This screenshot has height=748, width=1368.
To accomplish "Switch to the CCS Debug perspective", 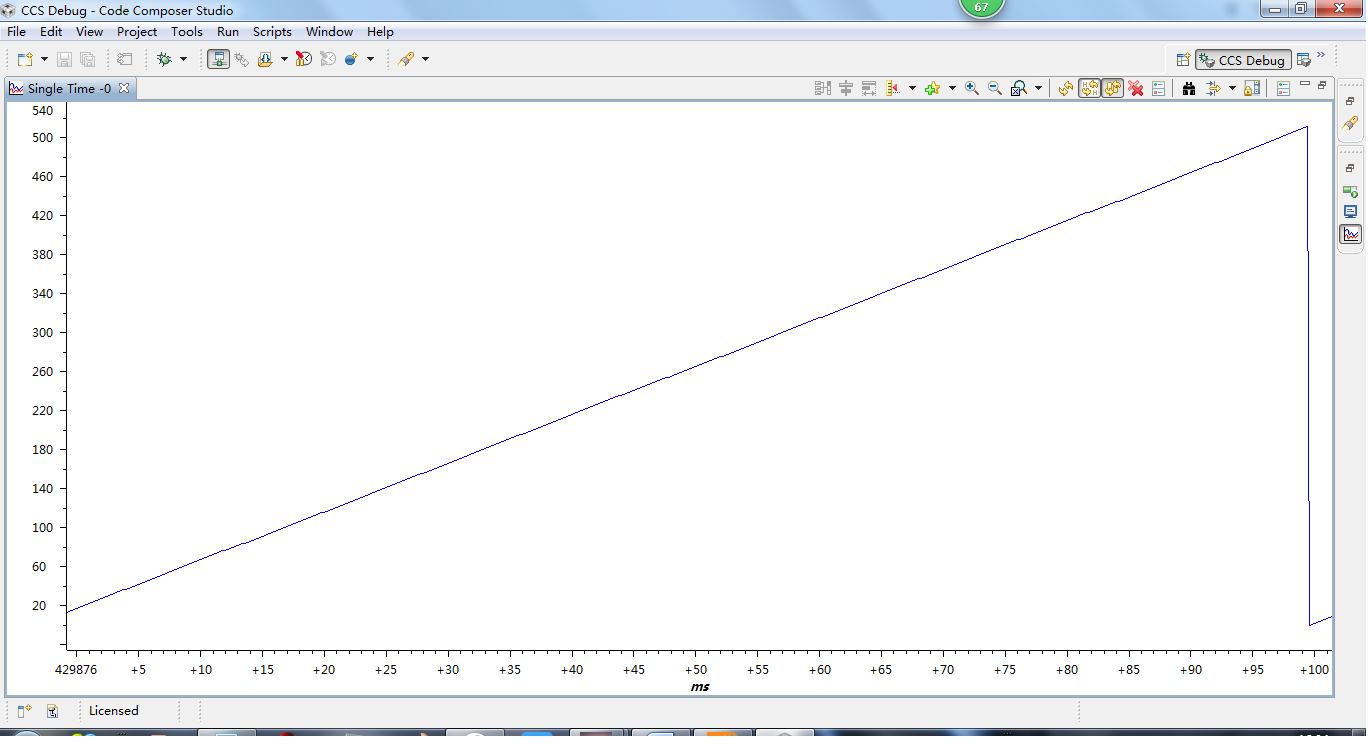I will pos(1243,60).
